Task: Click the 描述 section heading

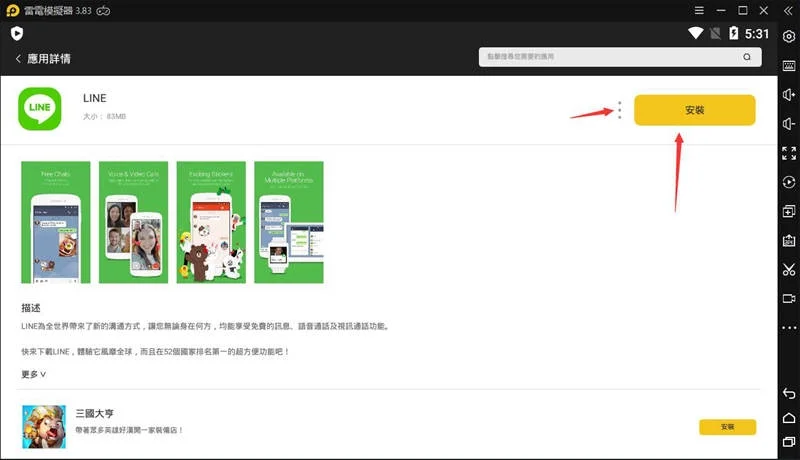Action: (x=31, y=308)
